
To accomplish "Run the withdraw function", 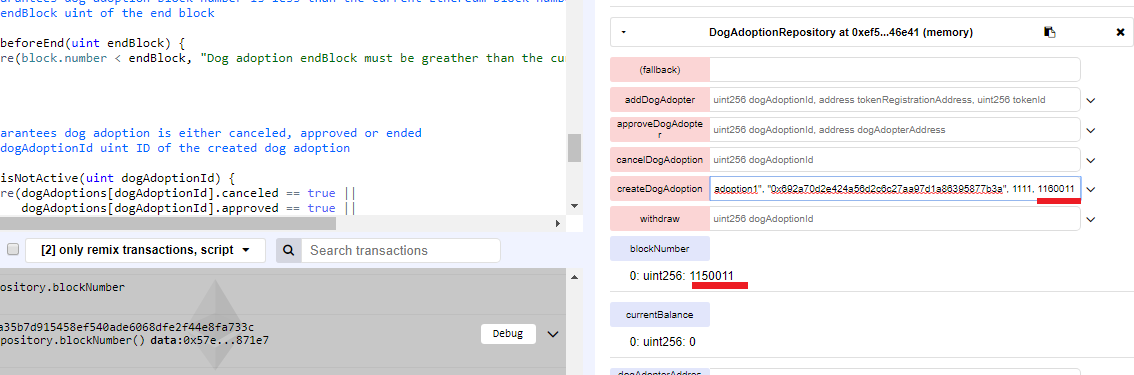I will pos(660,218).
